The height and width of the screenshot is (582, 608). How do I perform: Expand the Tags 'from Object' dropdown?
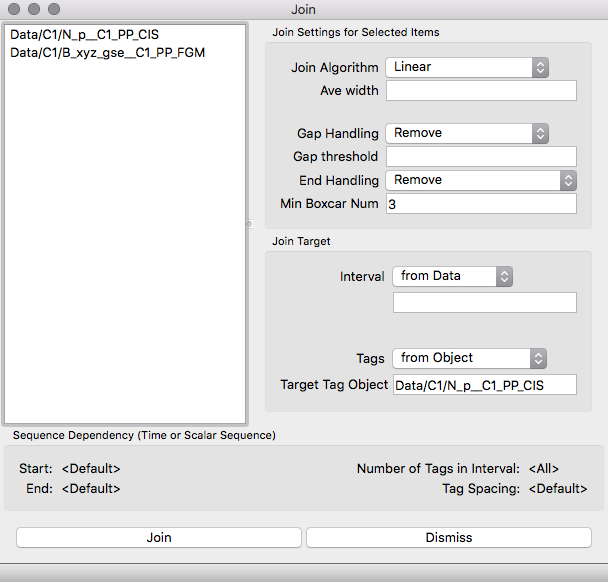469,358
